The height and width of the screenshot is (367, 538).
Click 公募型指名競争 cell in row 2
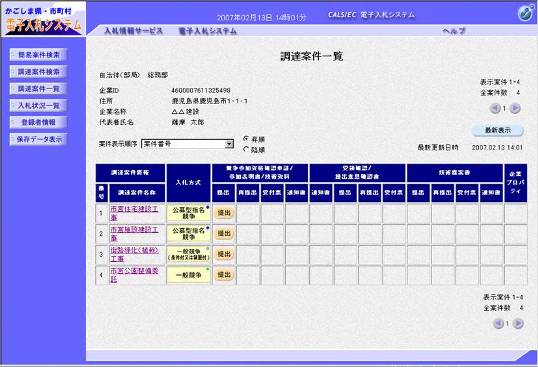(188, 234)
